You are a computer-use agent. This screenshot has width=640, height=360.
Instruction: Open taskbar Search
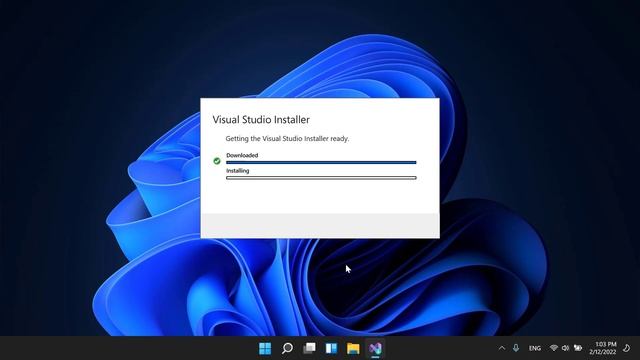(x=287, y=348)
